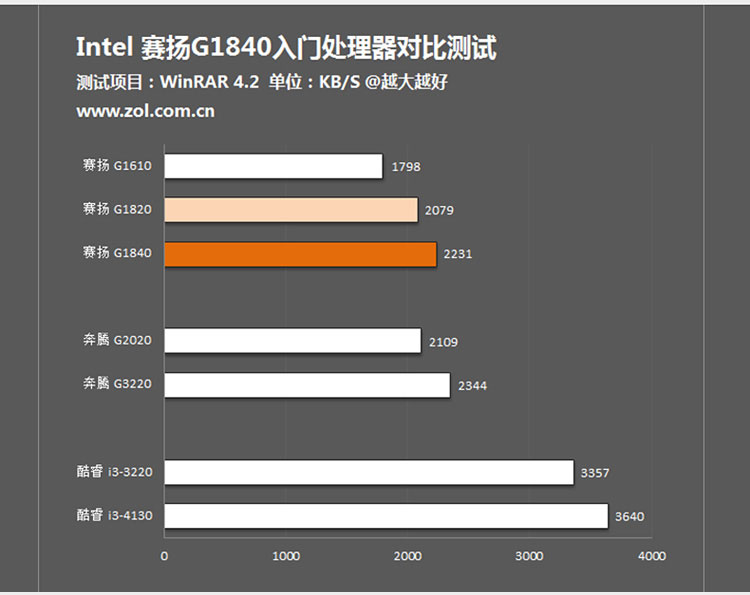Click the chart title about 赛扬G1840
This screenshot has width=750, height=595.
pos(286,48)
